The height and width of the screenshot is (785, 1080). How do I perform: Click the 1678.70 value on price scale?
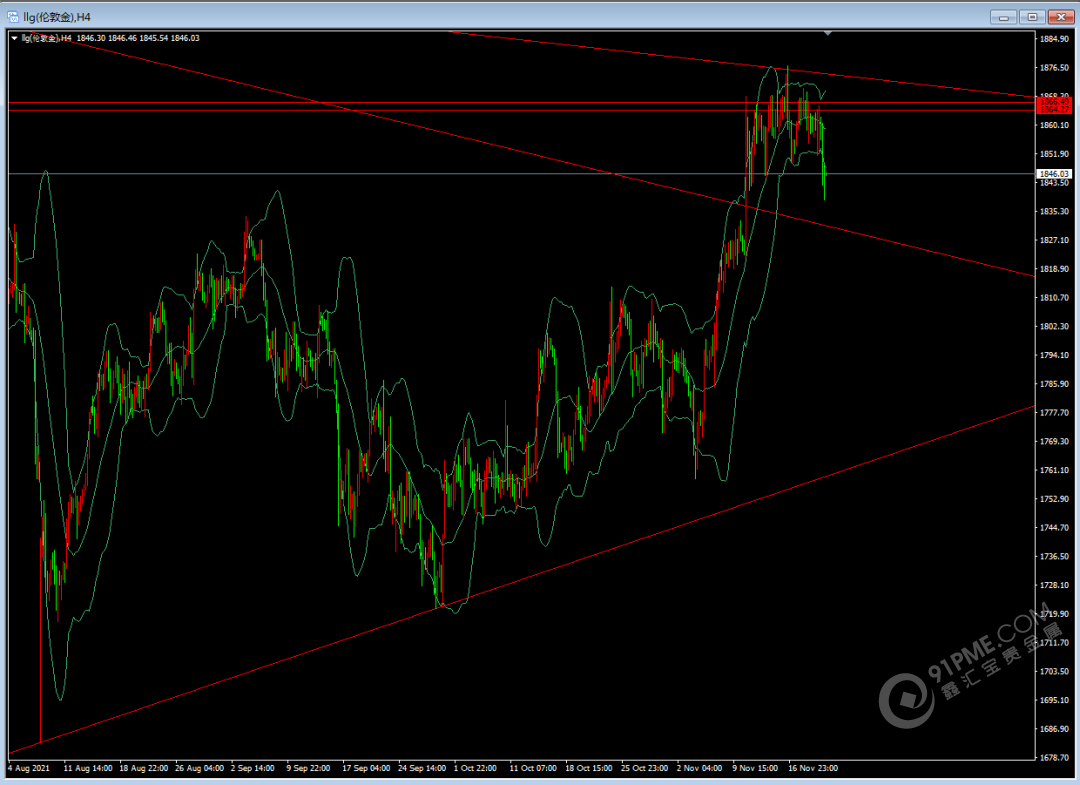point(1054,758)
